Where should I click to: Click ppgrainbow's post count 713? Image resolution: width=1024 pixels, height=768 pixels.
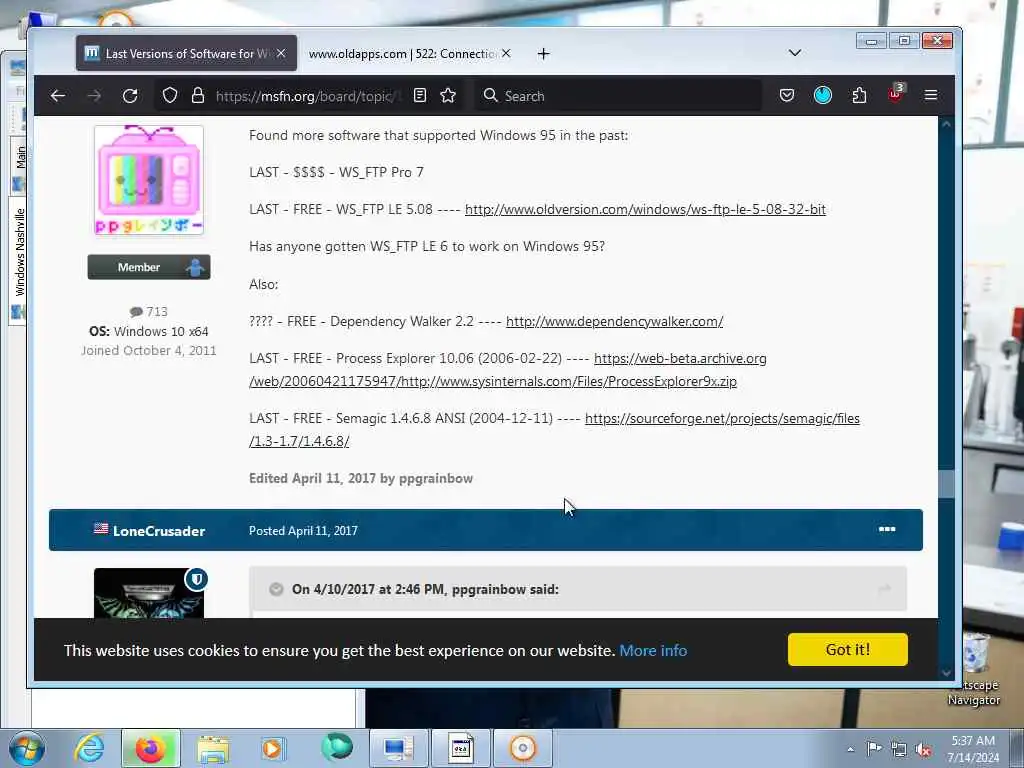tap(149, 312)
